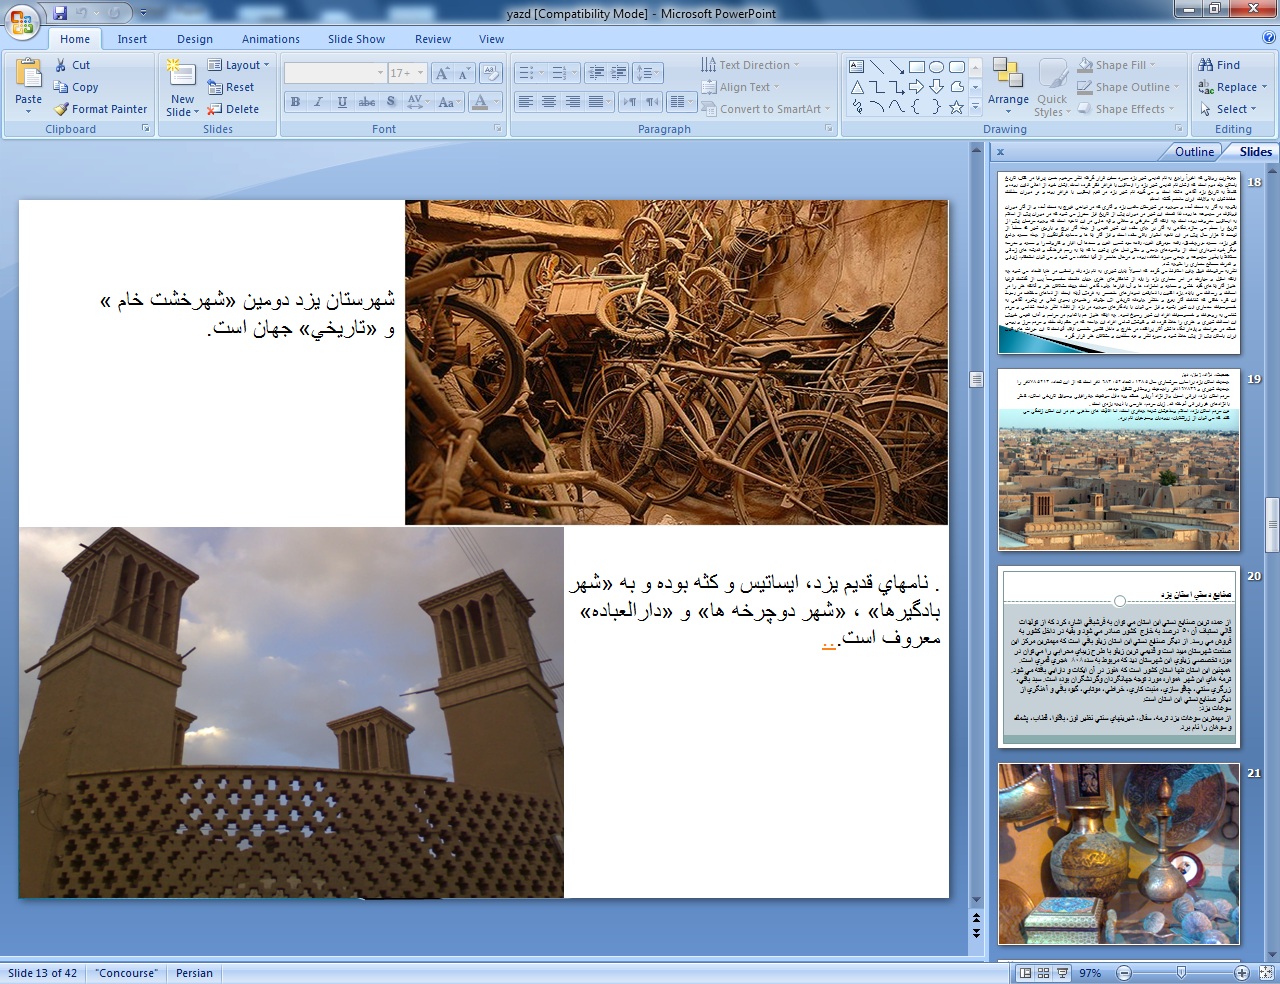Image resolution: width=1280 pixels, height=984 pixels.
Task: Click Reset slide button
Action: click(231, 87)
